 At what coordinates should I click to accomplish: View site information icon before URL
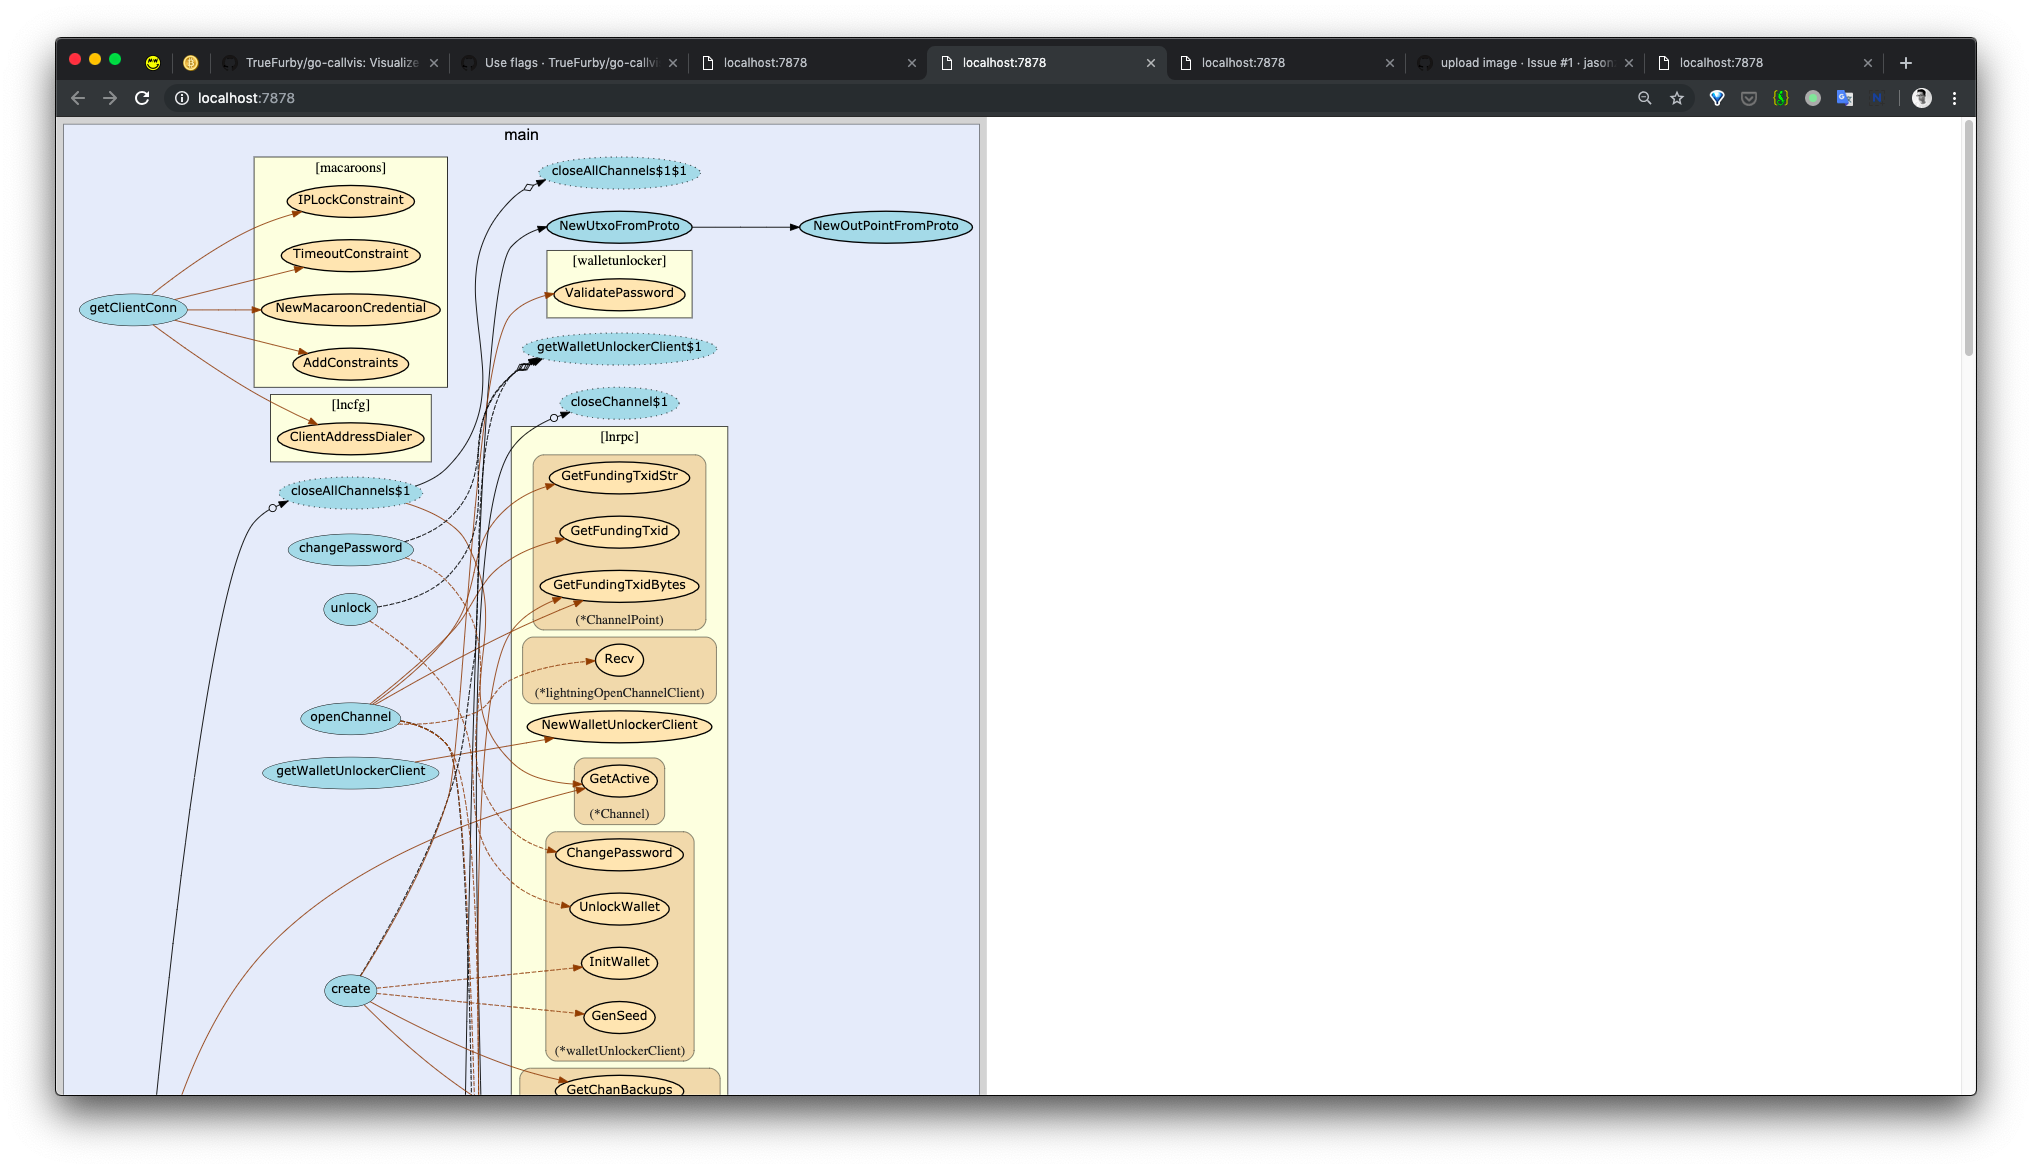182,98
